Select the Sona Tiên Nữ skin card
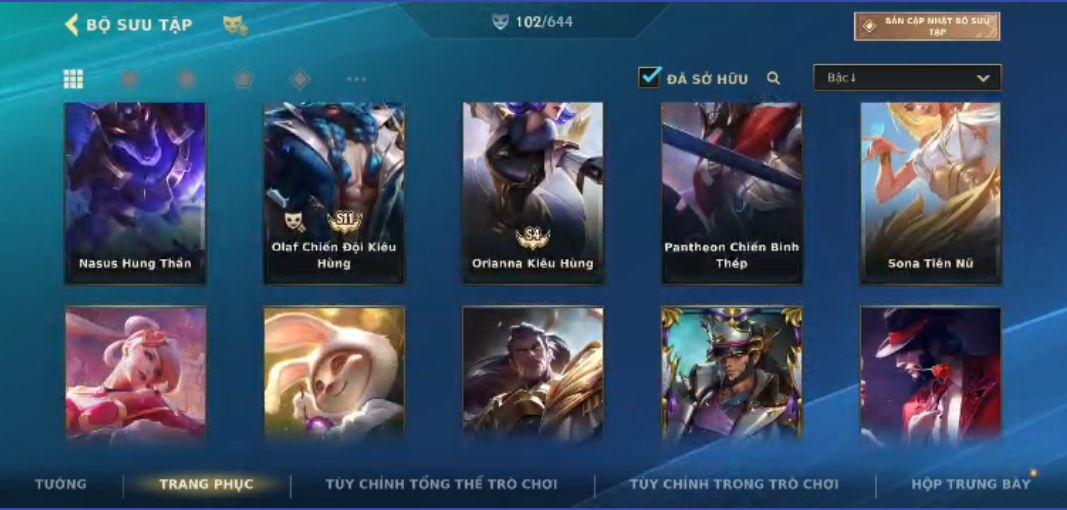 point(931,193)
